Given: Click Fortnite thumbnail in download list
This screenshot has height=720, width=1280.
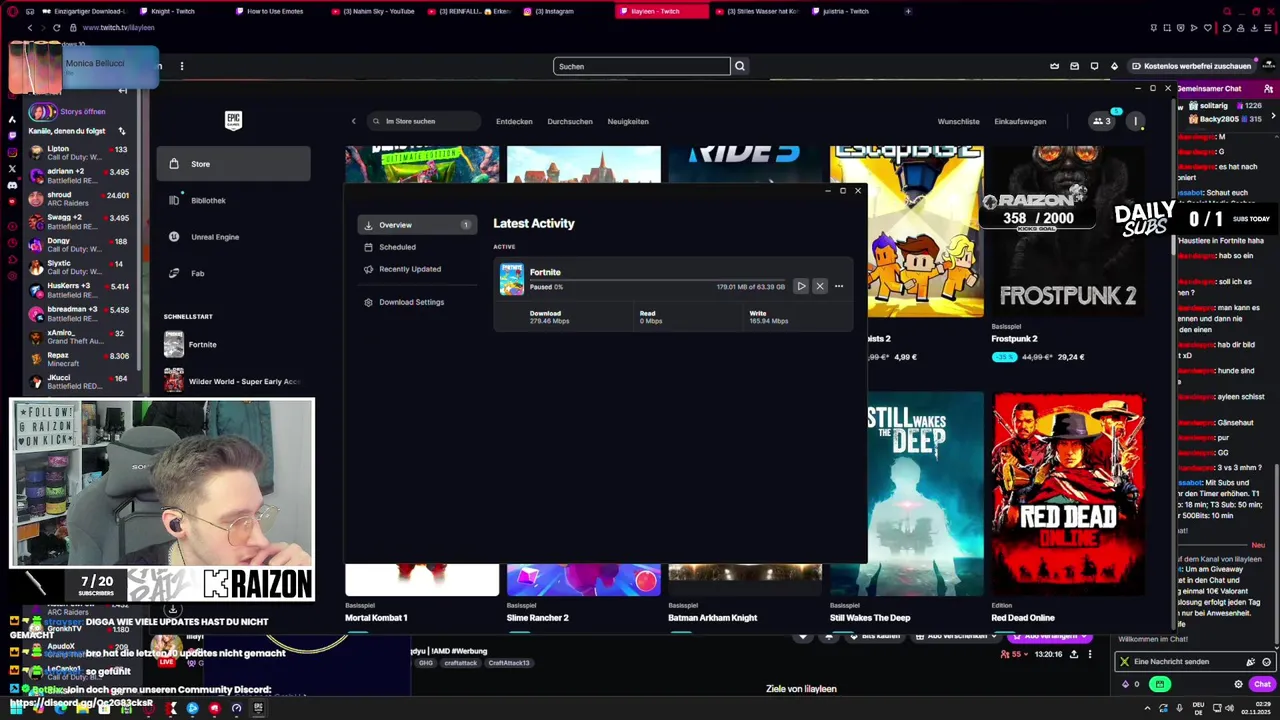Looking at the screenshot, I should click(512, 279).
